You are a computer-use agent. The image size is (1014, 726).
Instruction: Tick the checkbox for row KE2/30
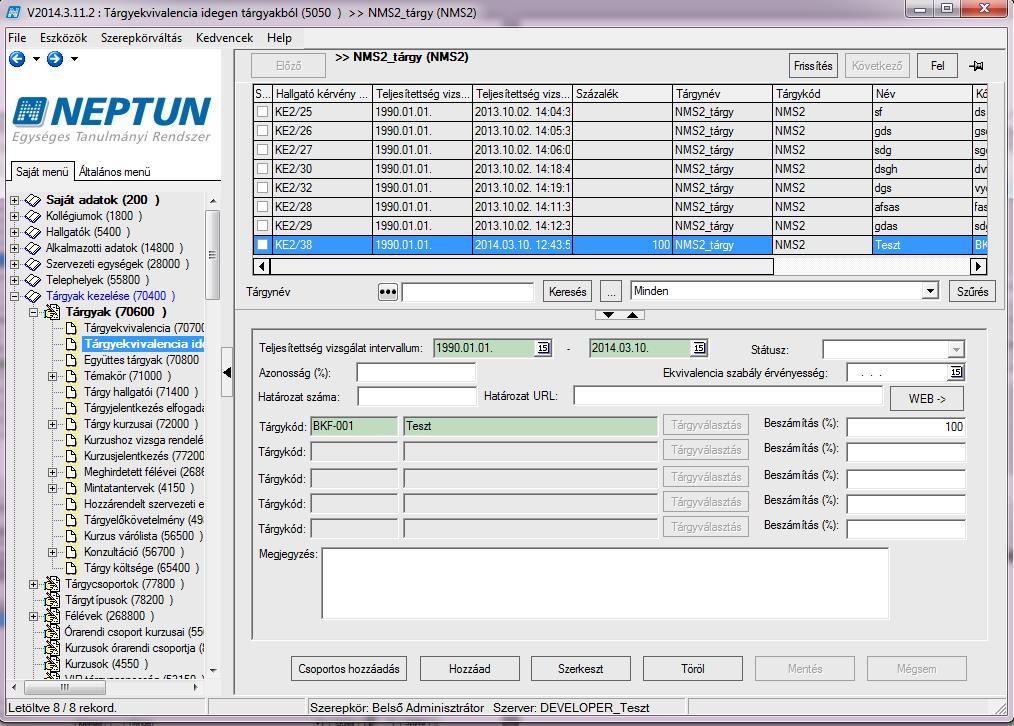262,169
